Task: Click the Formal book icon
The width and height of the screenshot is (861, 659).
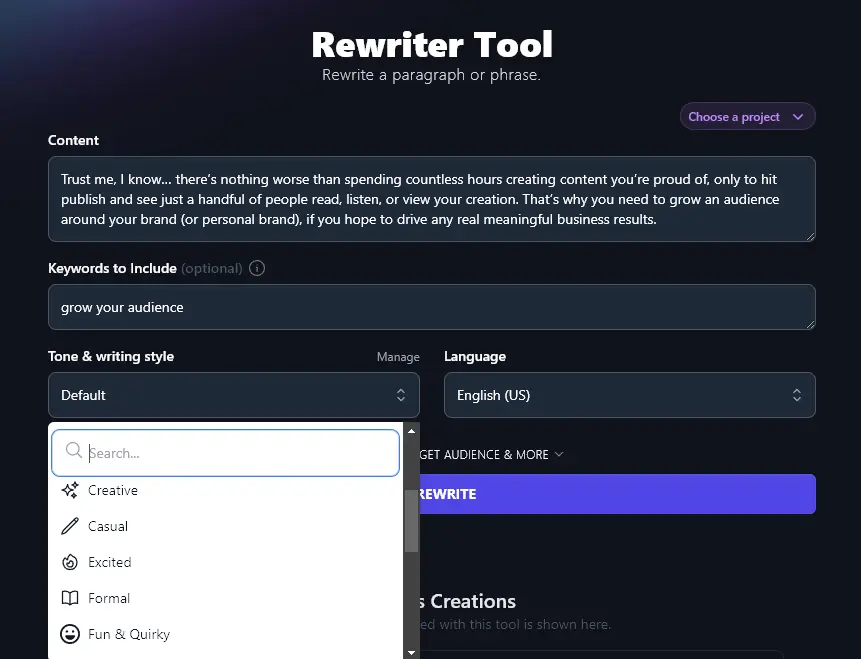Action: coord(70,598)
